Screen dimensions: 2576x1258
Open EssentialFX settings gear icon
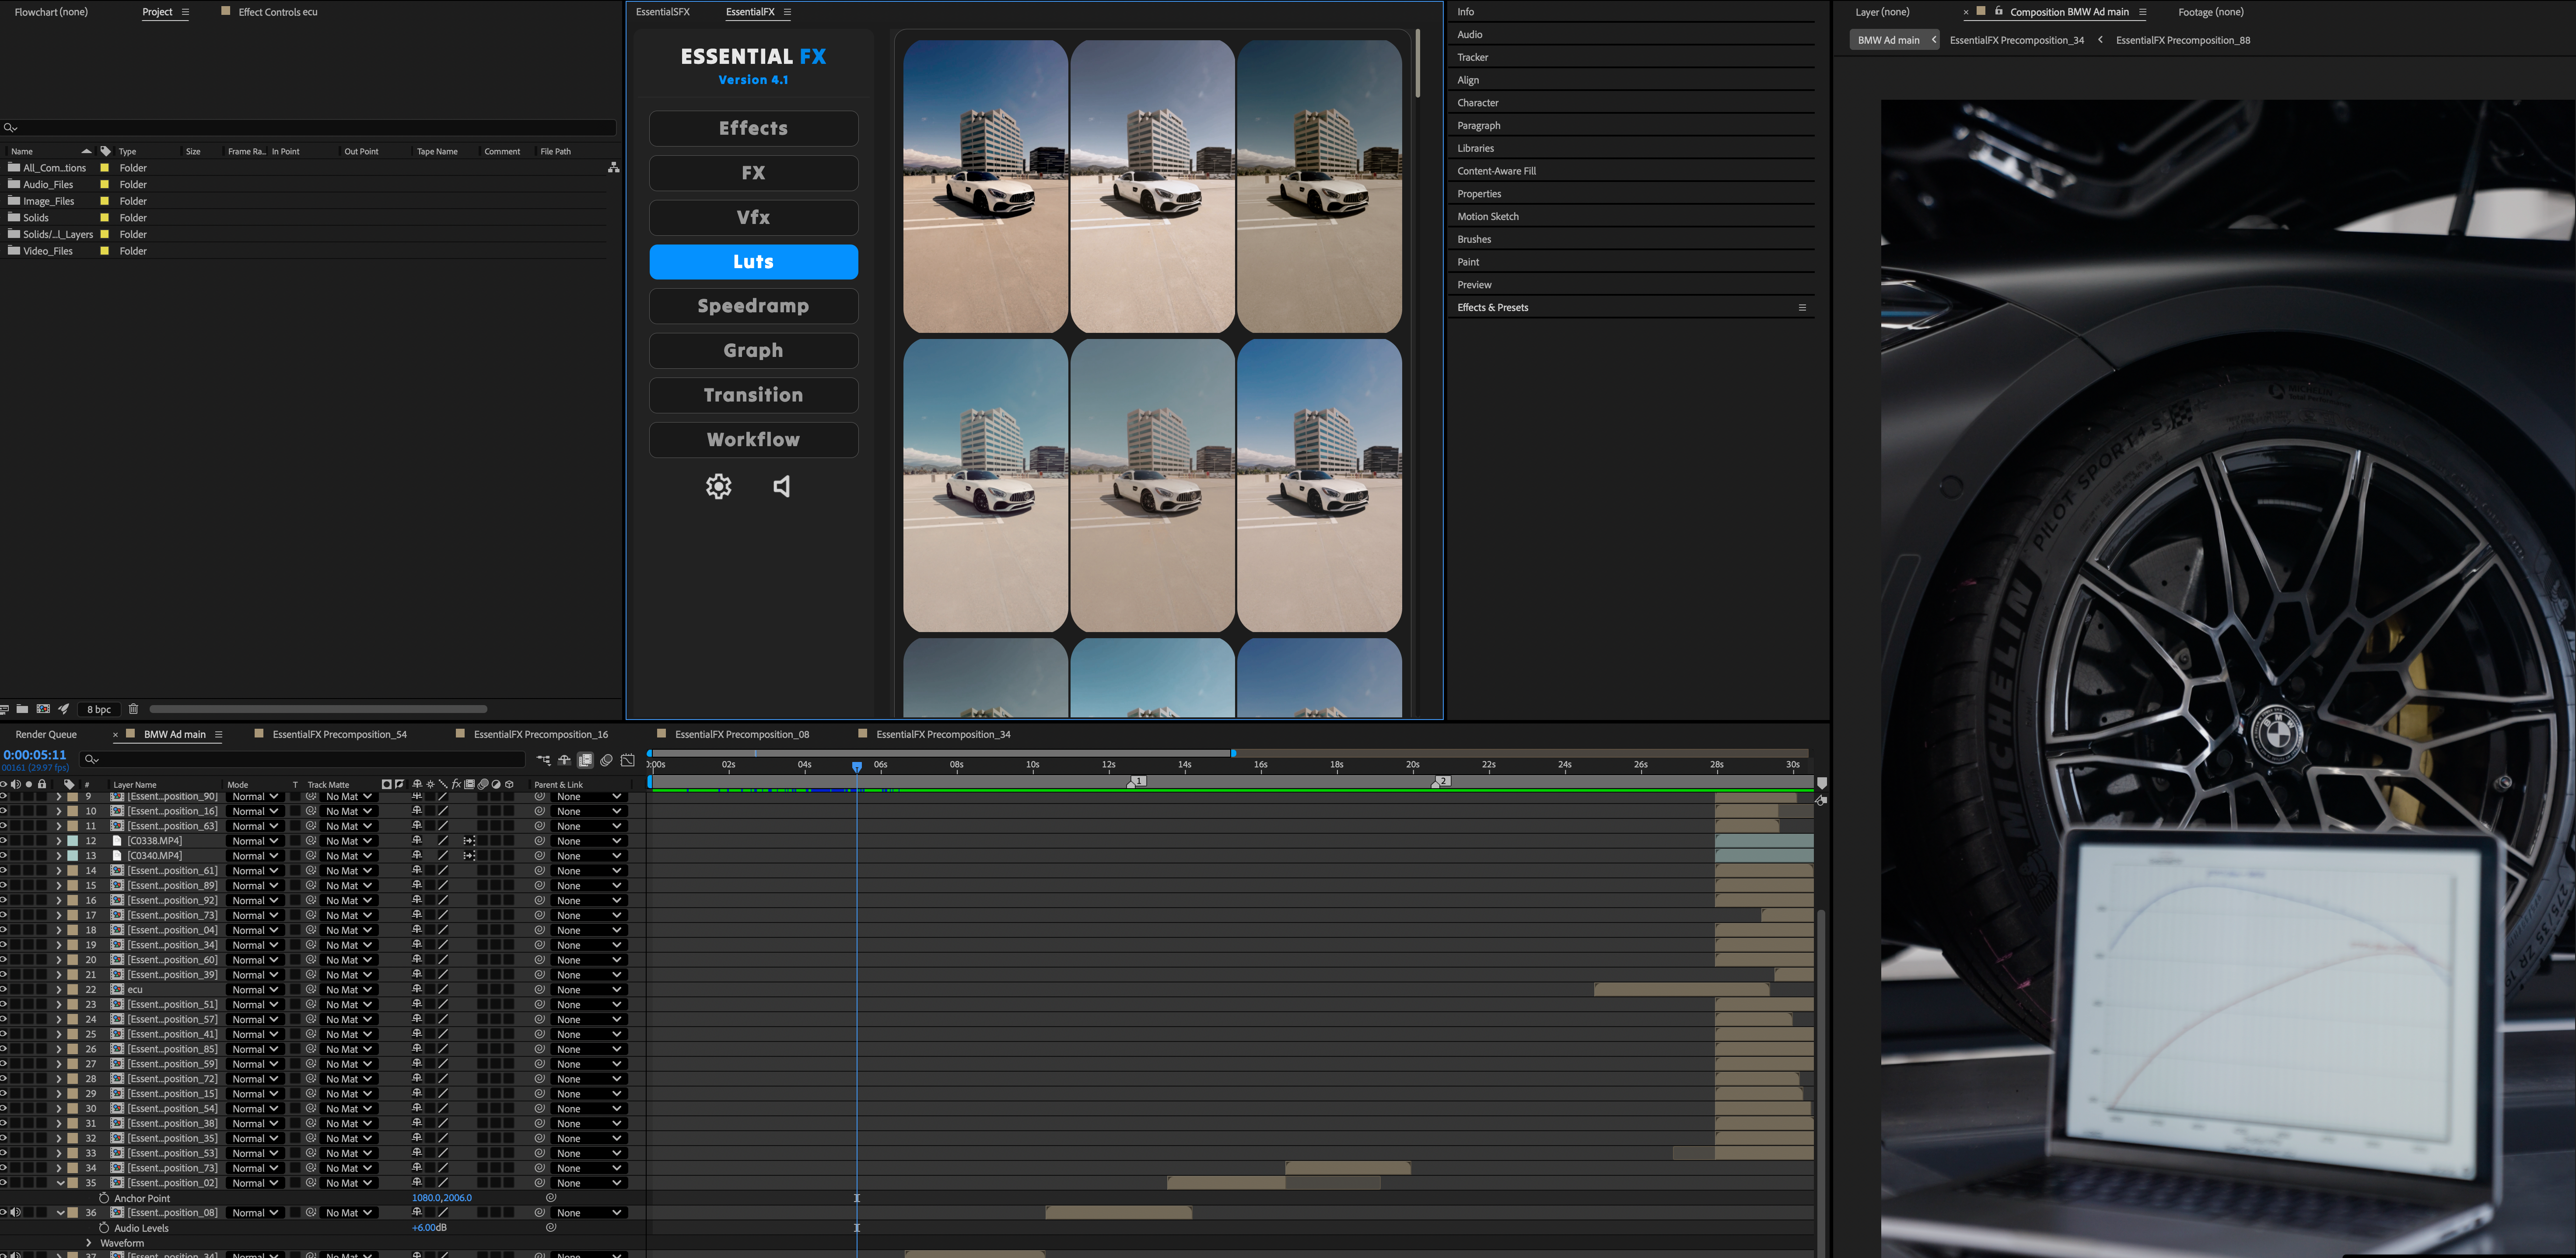click(718, 486)
